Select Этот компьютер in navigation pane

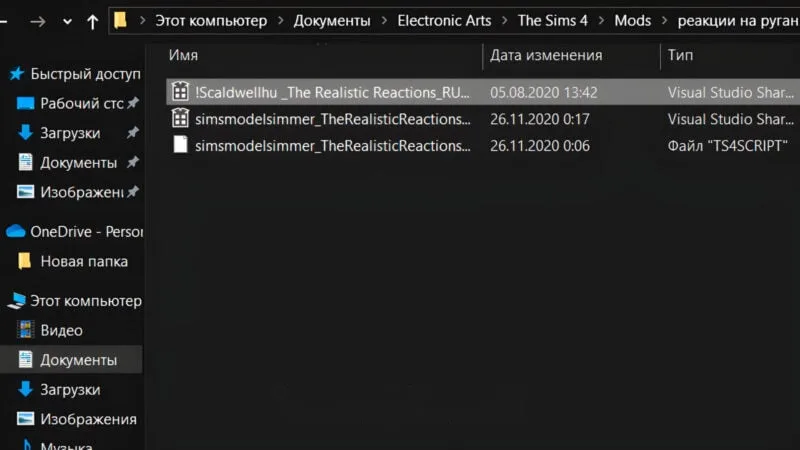click(x=86, y=301)
